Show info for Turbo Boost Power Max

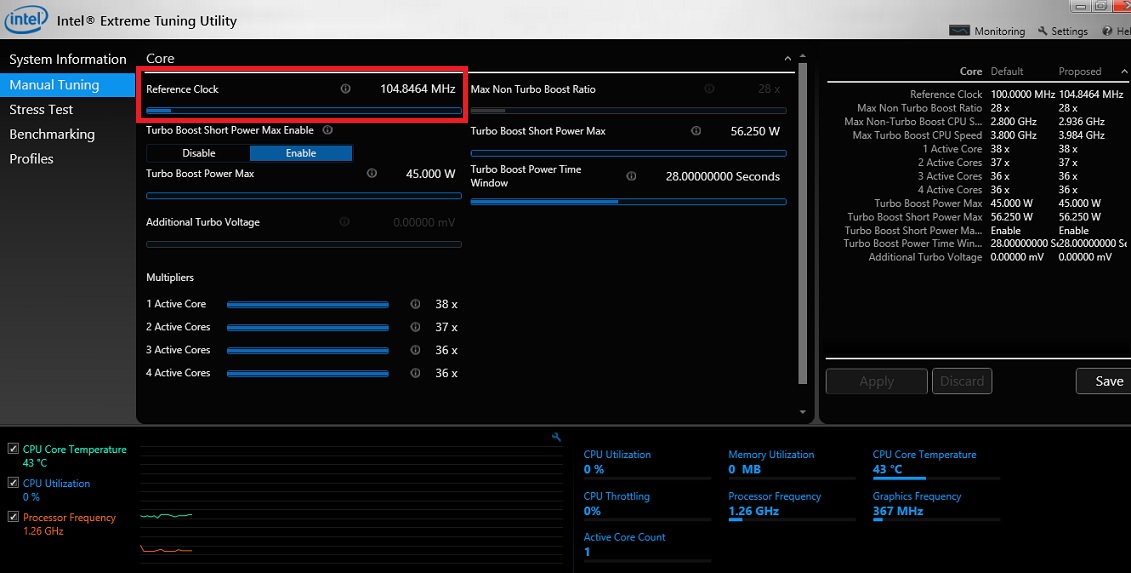371,173
